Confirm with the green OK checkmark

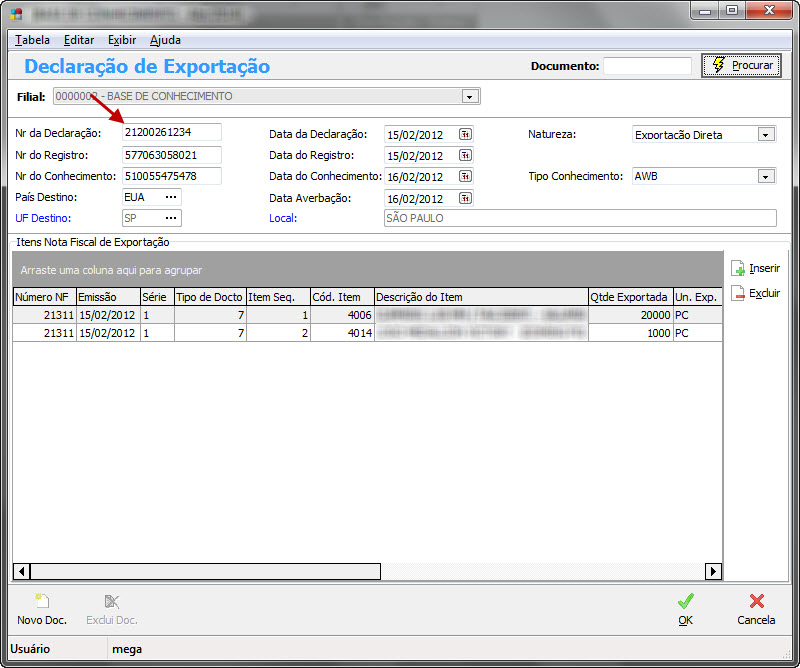685,609
